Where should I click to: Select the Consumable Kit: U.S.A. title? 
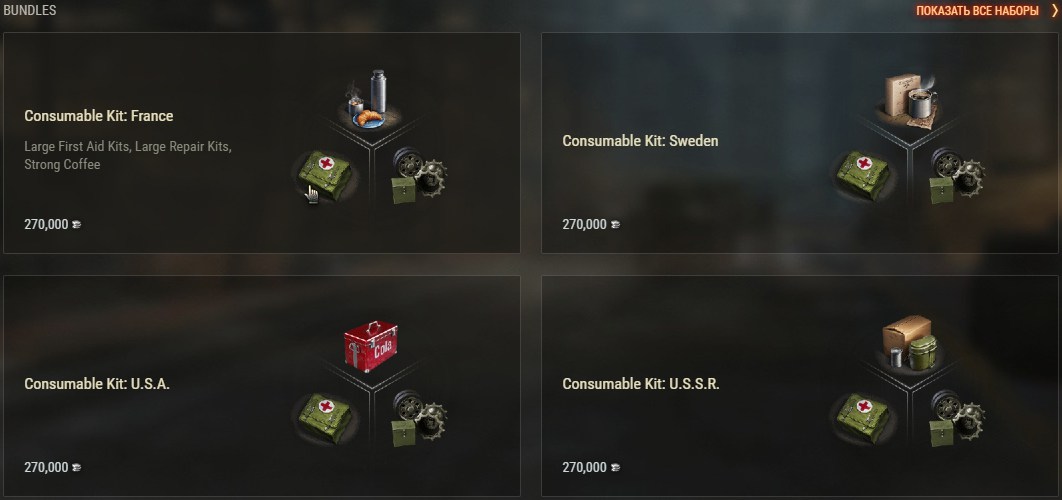point(97,383)
